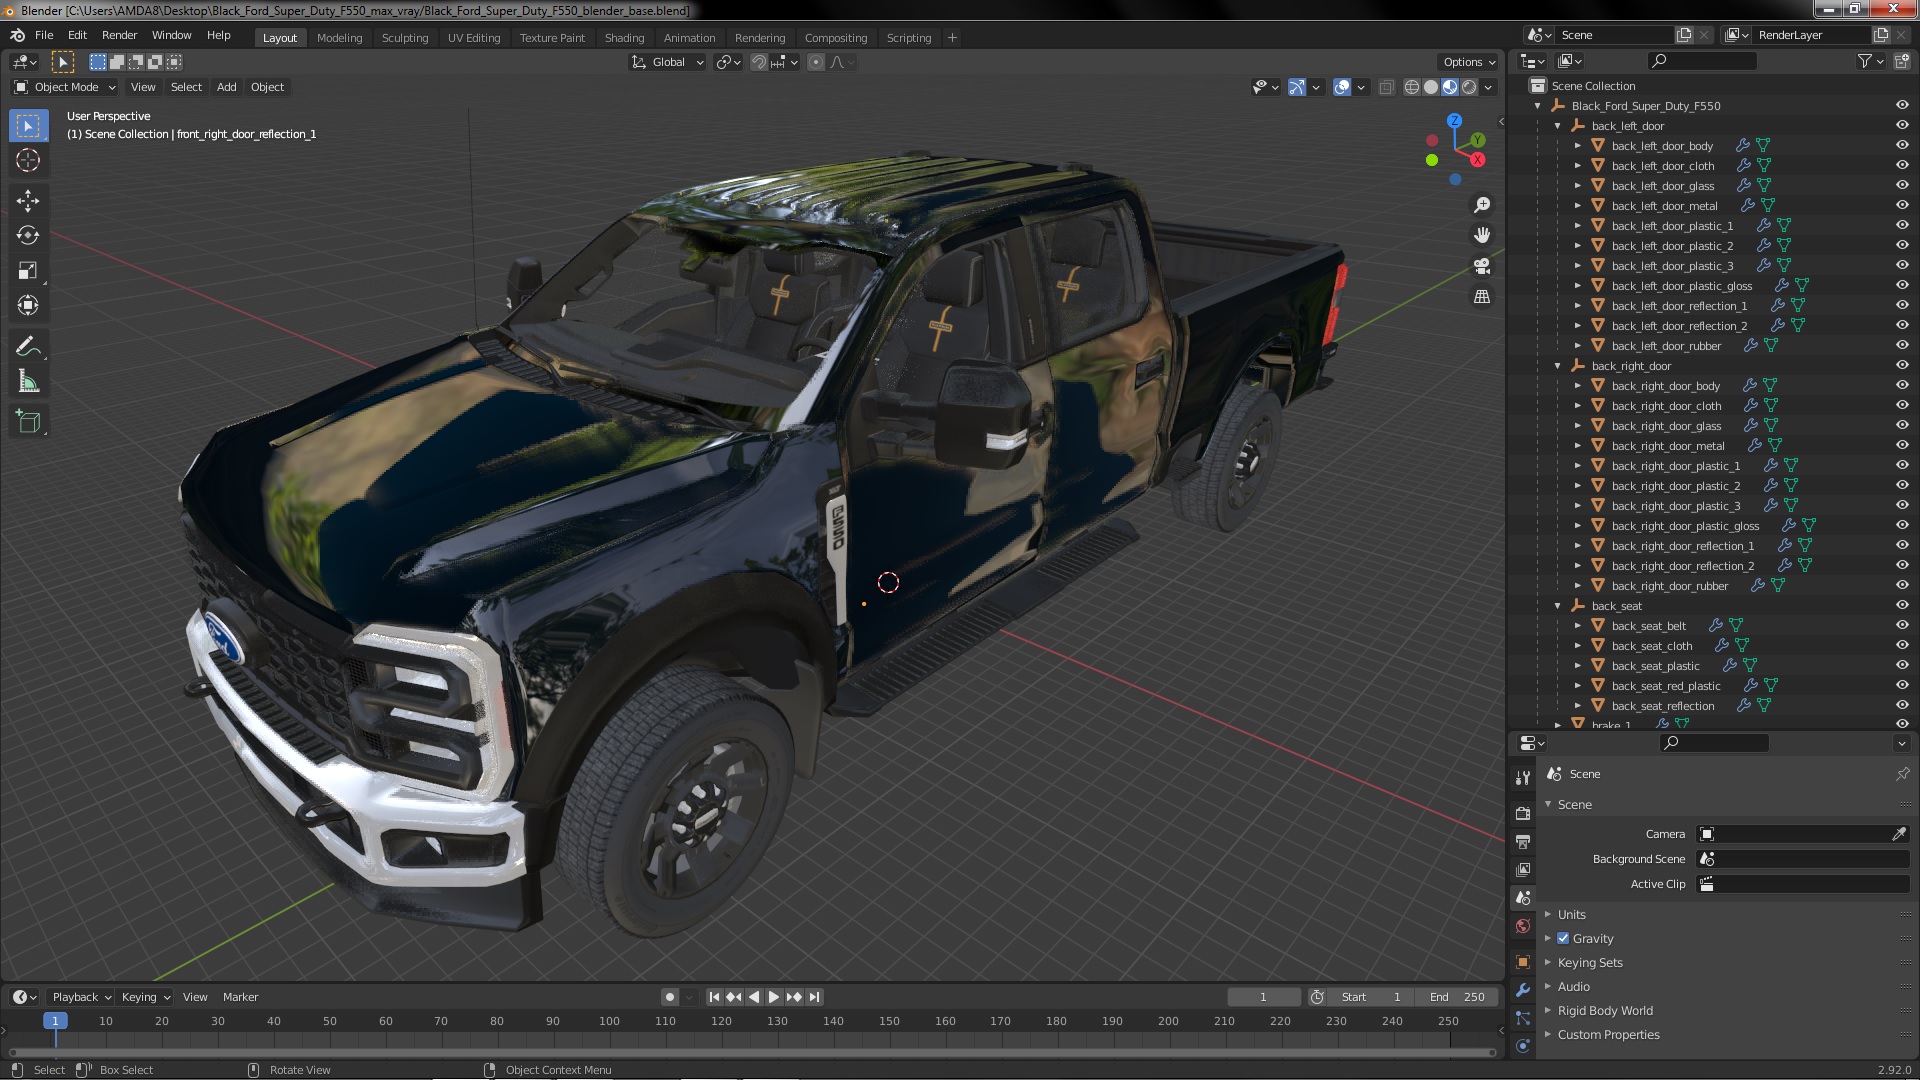Click the Zoom view gizmo icon
Image resolution: width=1920 pixels, height=1080 pixels.
(x=1482, y=205)
